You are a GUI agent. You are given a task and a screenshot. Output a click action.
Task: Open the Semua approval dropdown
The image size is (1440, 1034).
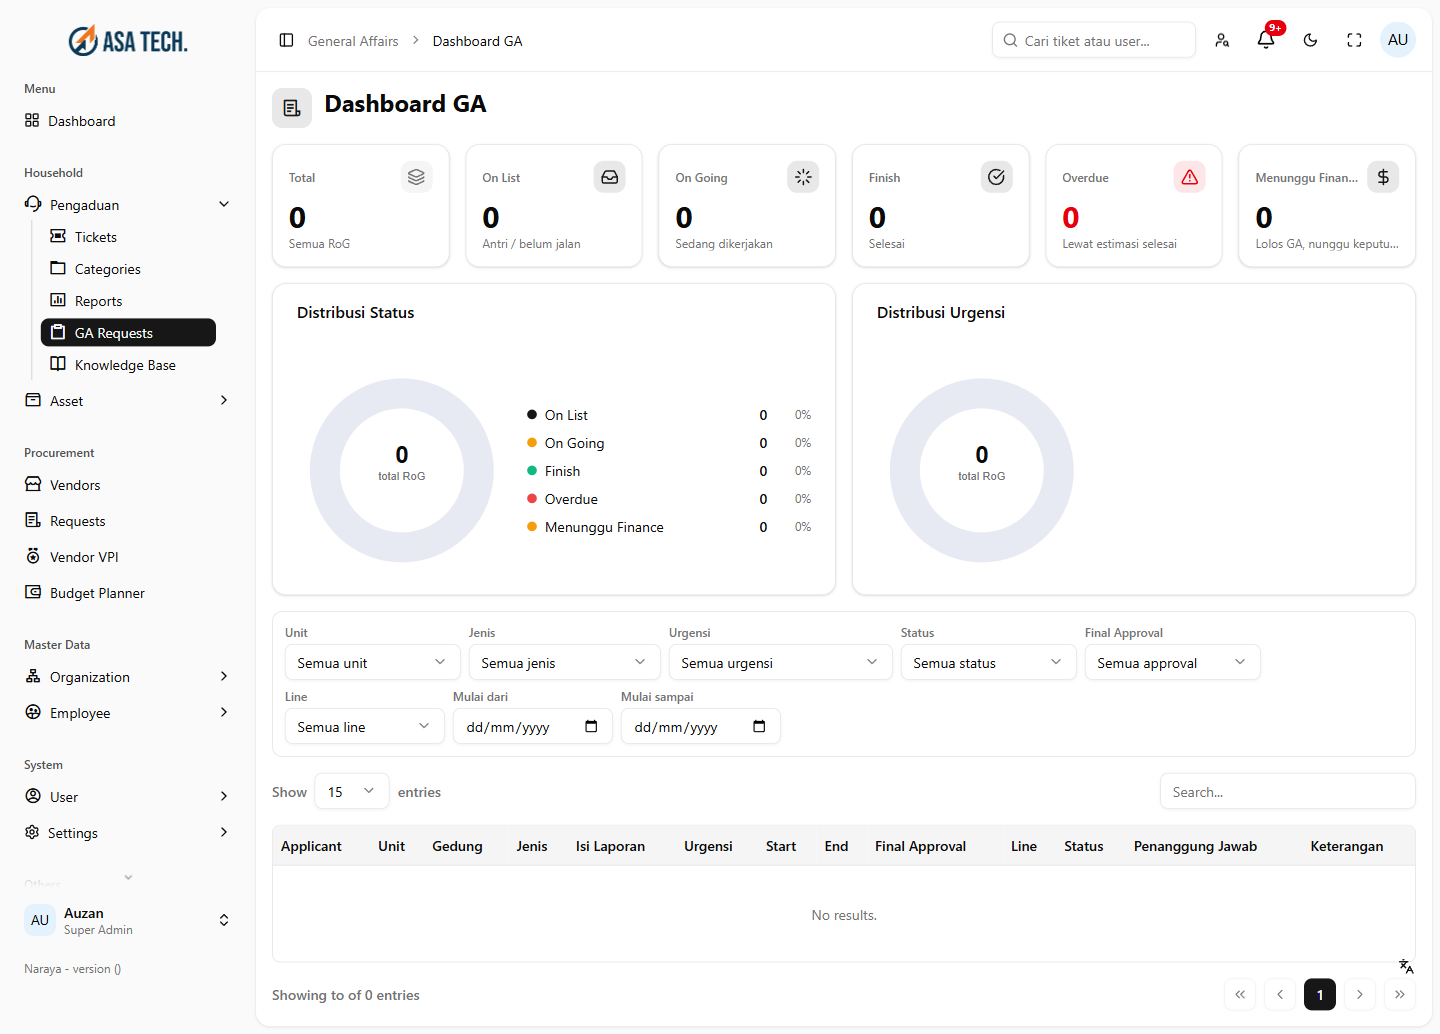tap(1172, 662)
